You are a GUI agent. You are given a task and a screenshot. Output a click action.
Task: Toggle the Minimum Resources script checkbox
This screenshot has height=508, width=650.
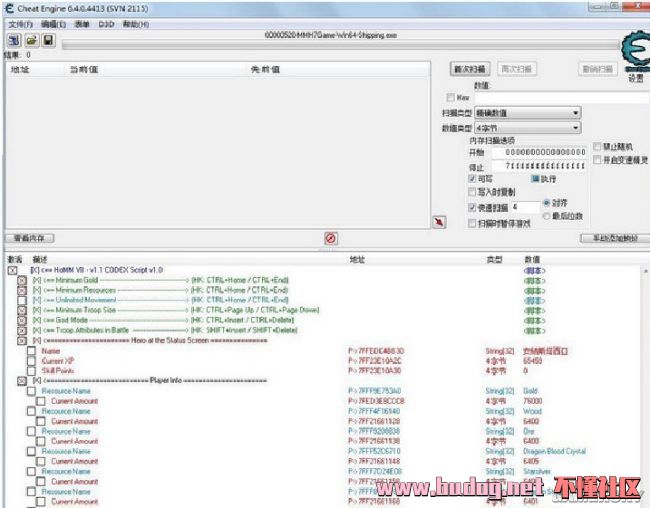[22, 290]
